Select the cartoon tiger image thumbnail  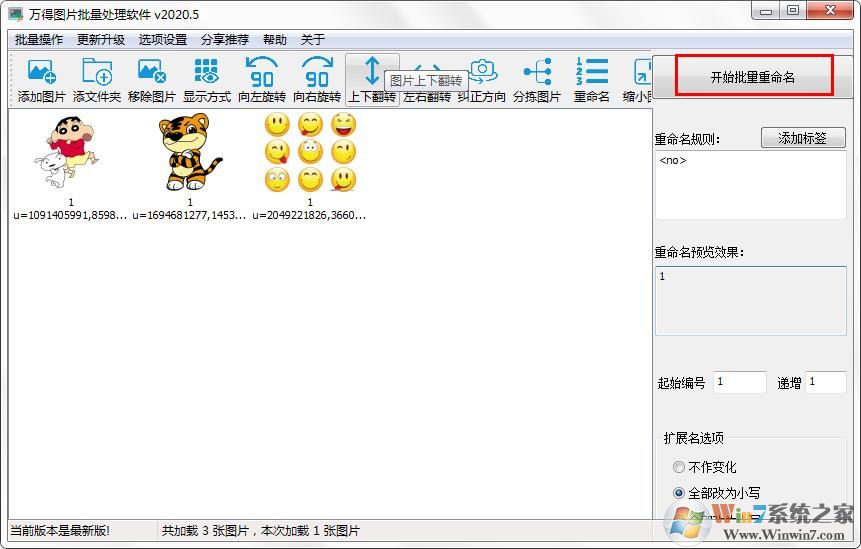click(x=190, y=152)
